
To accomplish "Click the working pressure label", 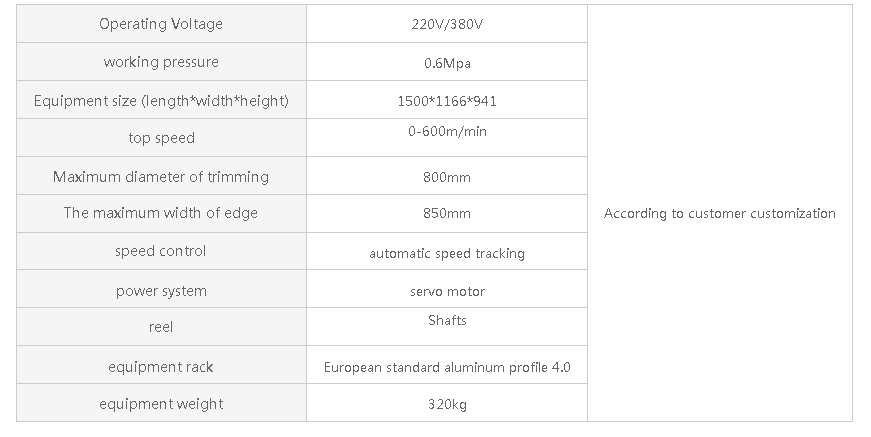I will 161,62.
